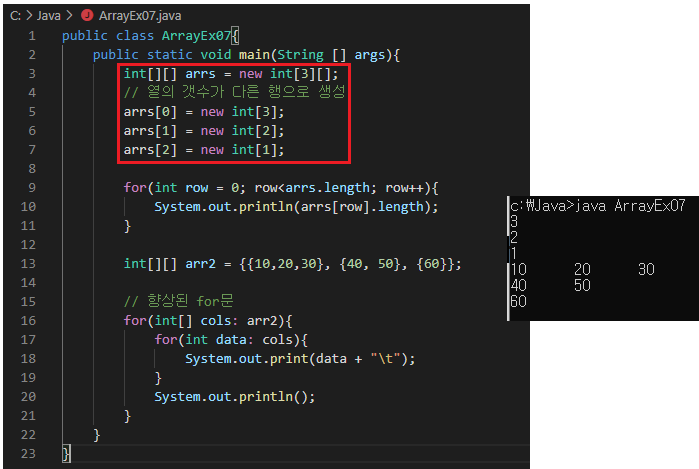
Task: Click 'arrs[1] = new int[2];' line
Action: (x=204, y=131)
